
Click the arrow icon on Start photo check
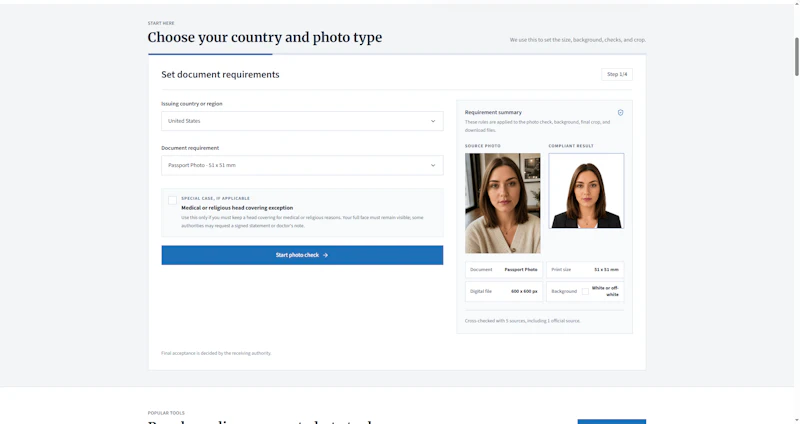click(x=326, y=255)
